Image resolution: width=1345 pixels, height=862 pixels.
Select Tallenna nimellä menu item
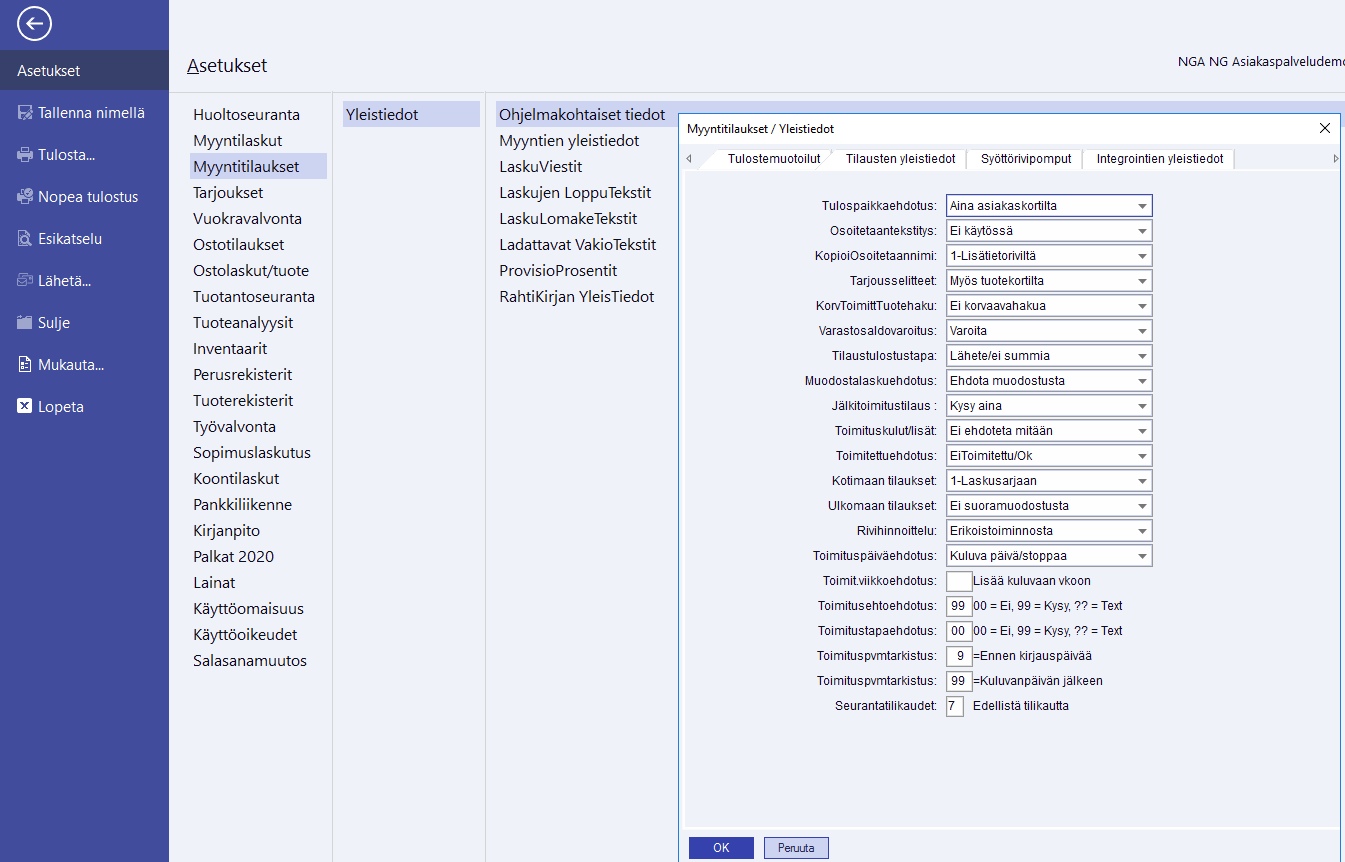(x=84, y=113)
